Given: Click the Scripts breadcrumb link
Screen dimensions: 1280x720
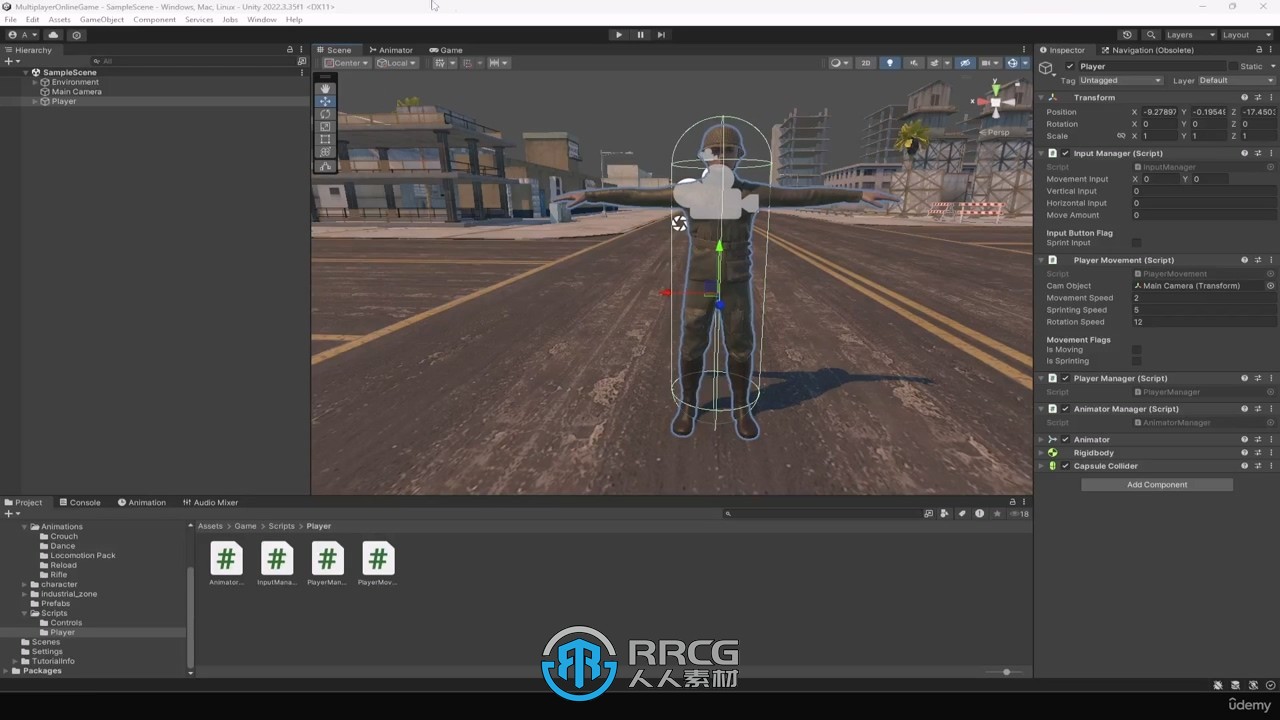Looking at the screenshot, I should 281,526.
